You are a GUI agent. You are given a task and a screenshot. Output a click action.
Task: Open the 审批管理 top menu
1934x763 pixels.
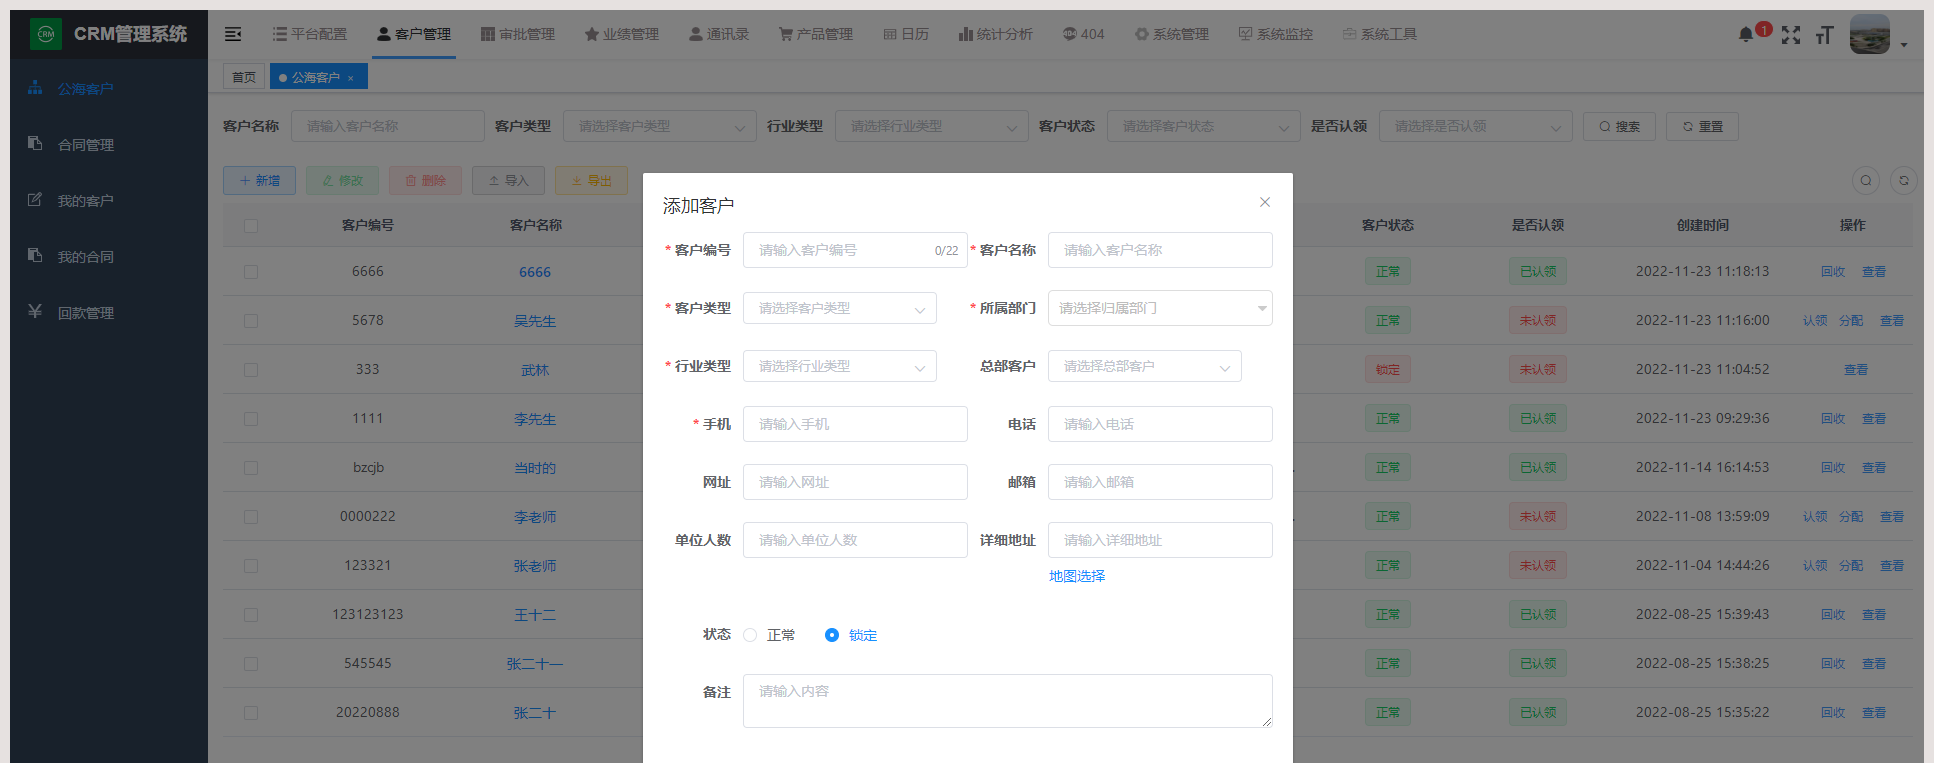pos(518,34)
